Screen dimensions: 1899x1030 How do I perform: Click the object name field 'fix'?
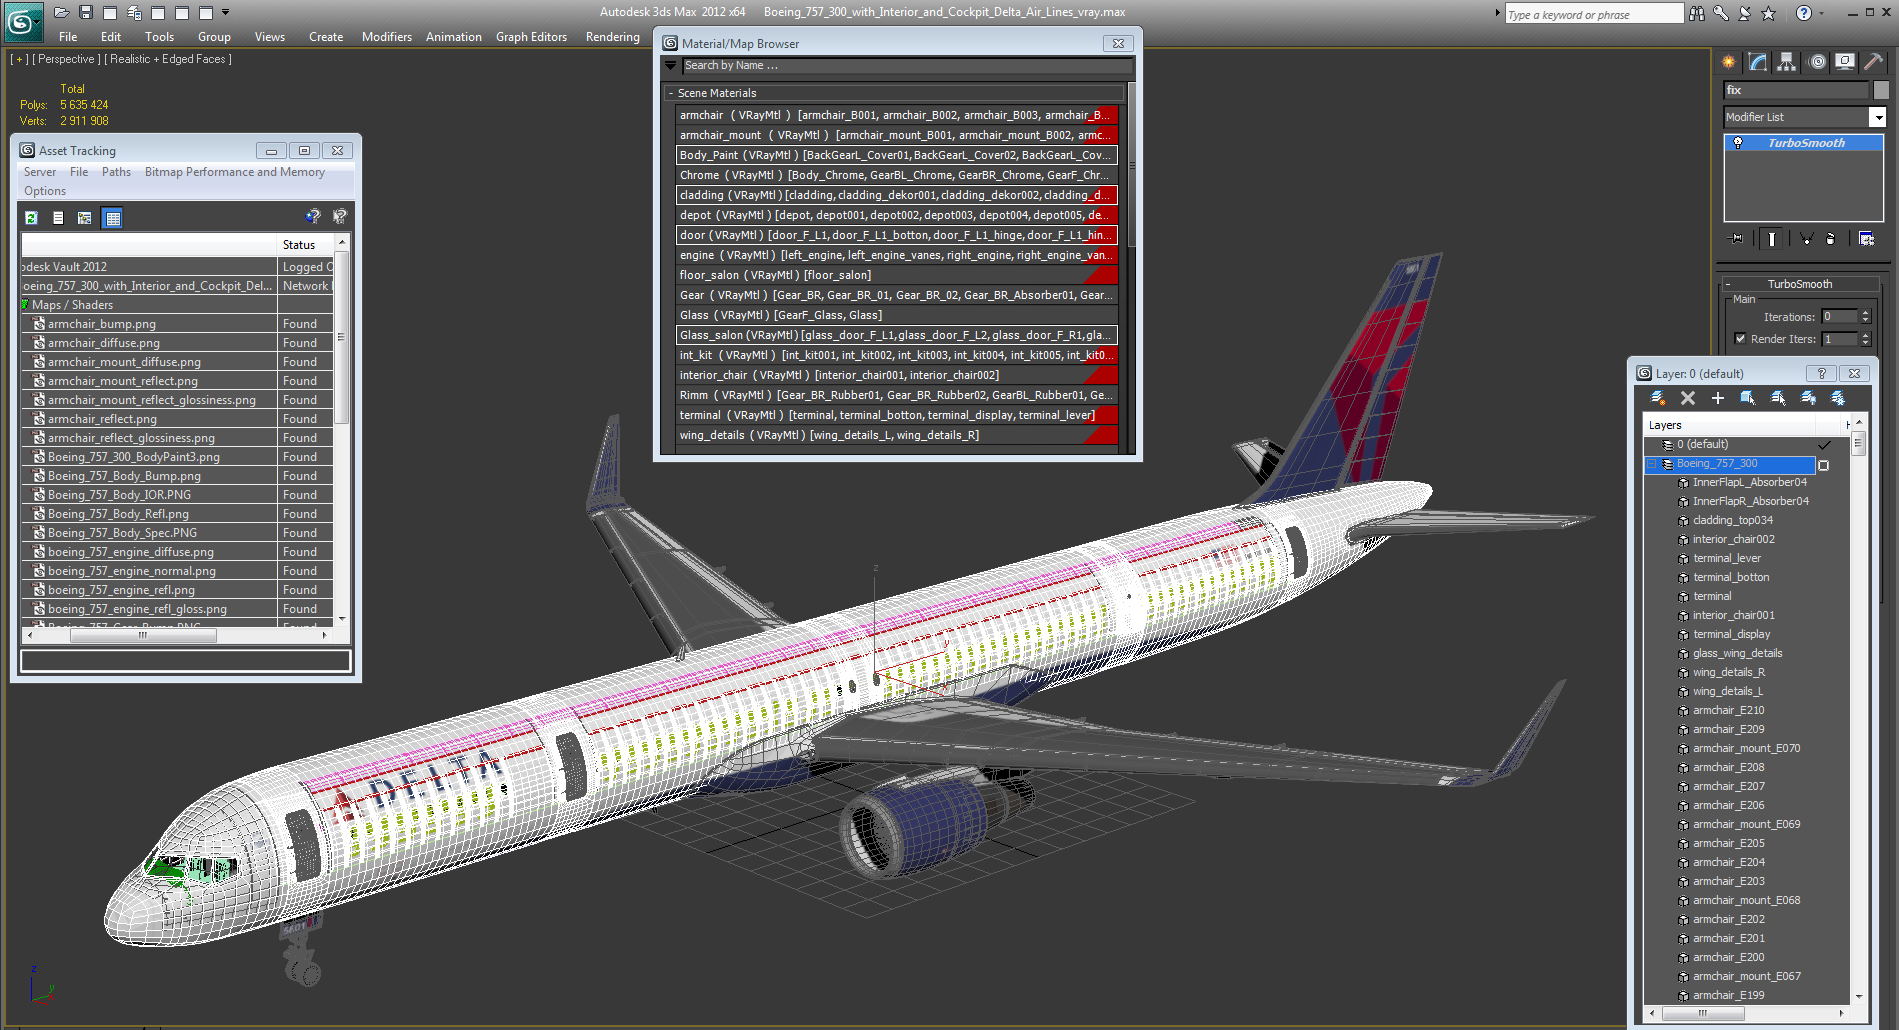click(1796, 90)
